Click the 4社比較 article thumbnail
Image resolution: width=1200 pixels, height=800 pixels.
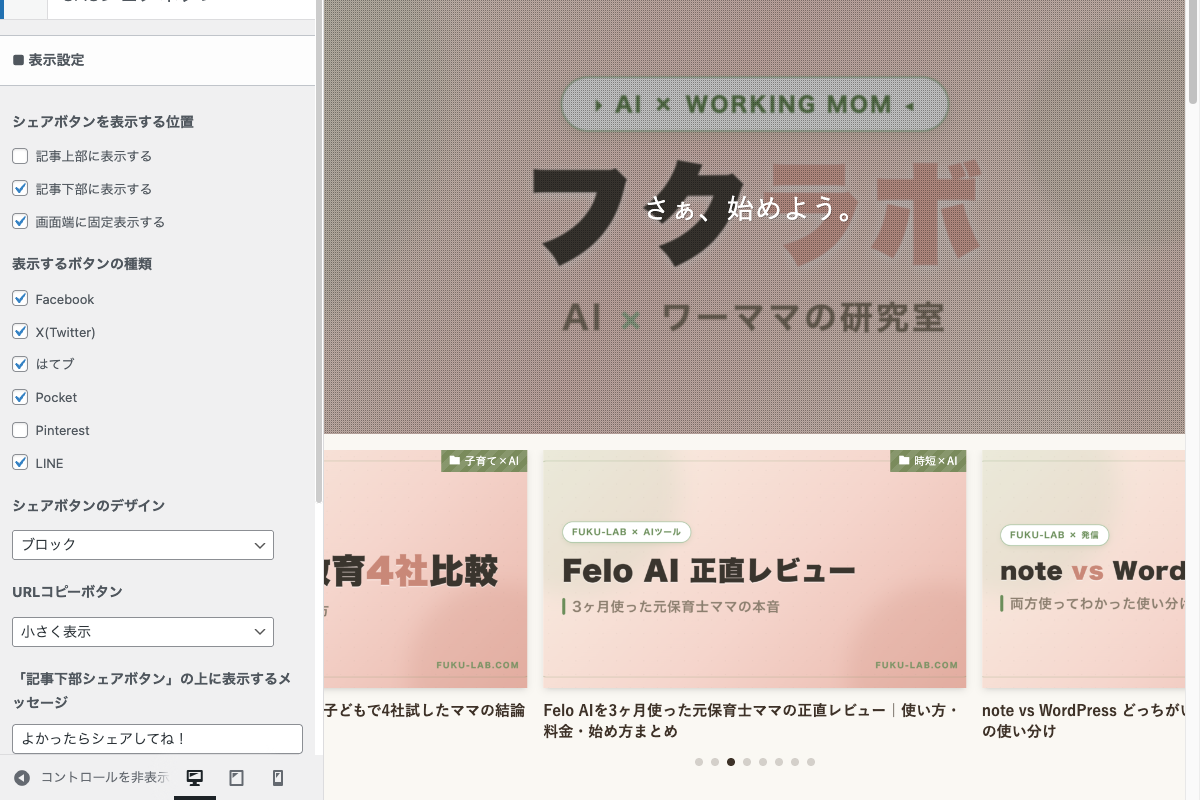(425, 569)
